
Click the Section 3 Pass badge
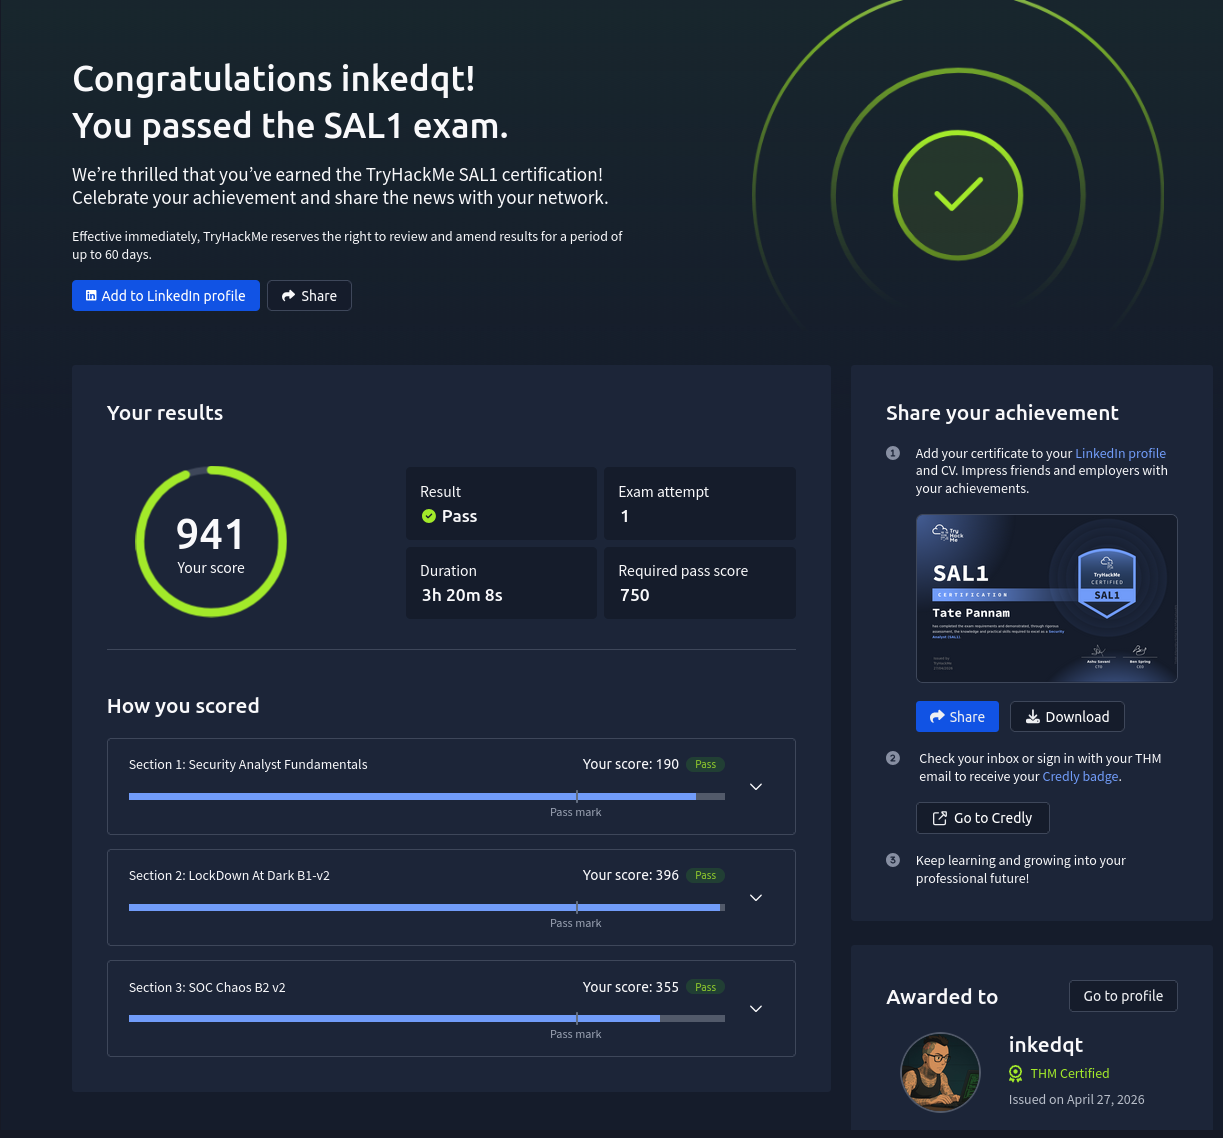pyautogui.click(x=705, y=987)
